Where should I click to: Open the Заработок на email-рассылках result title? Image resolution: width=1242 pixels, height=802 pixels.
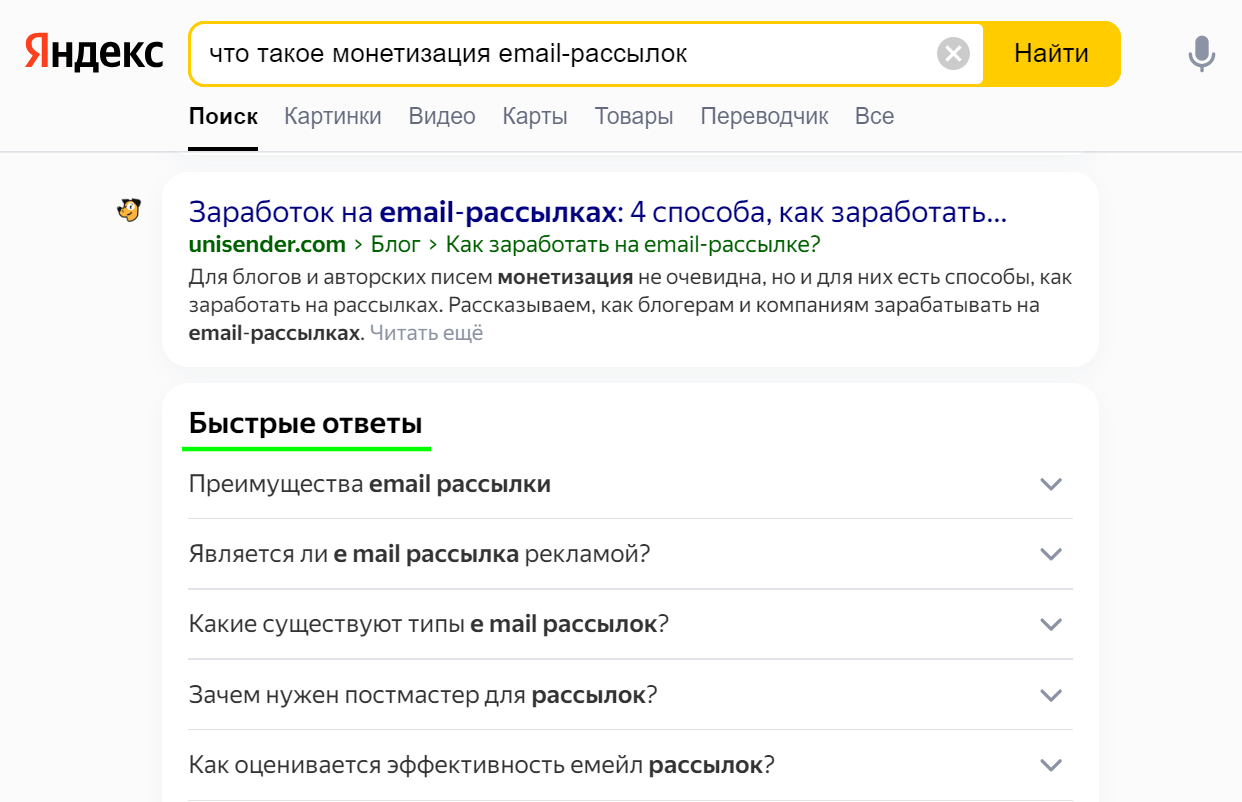(x=597, y=212)
